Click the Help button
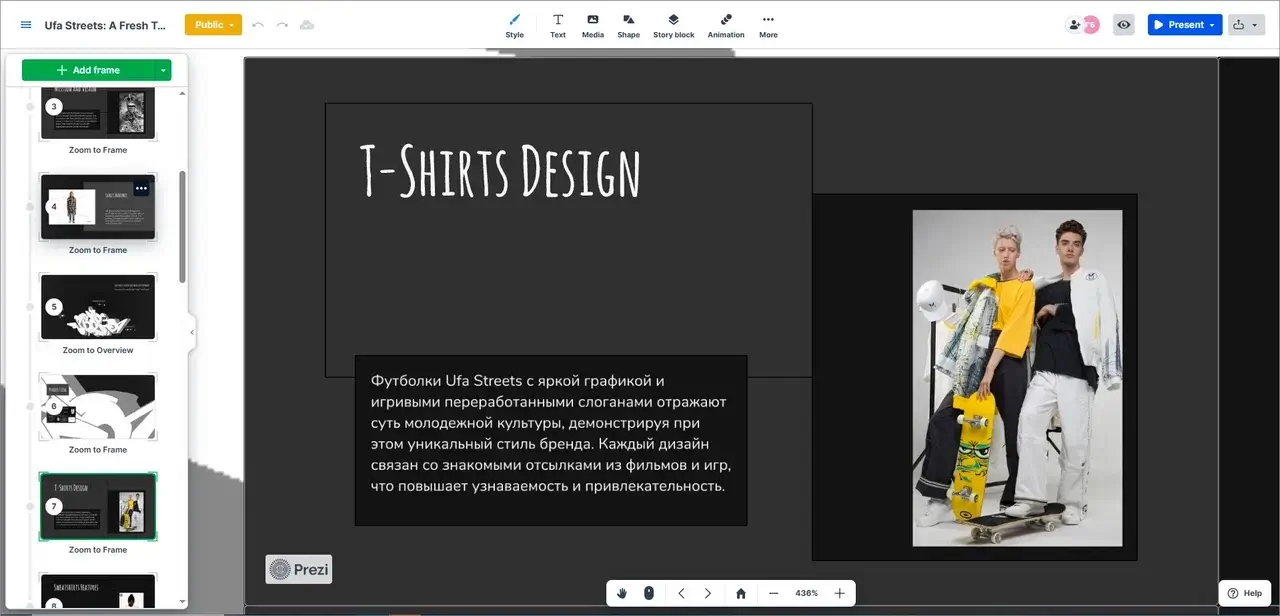 tap(1245, 593)
